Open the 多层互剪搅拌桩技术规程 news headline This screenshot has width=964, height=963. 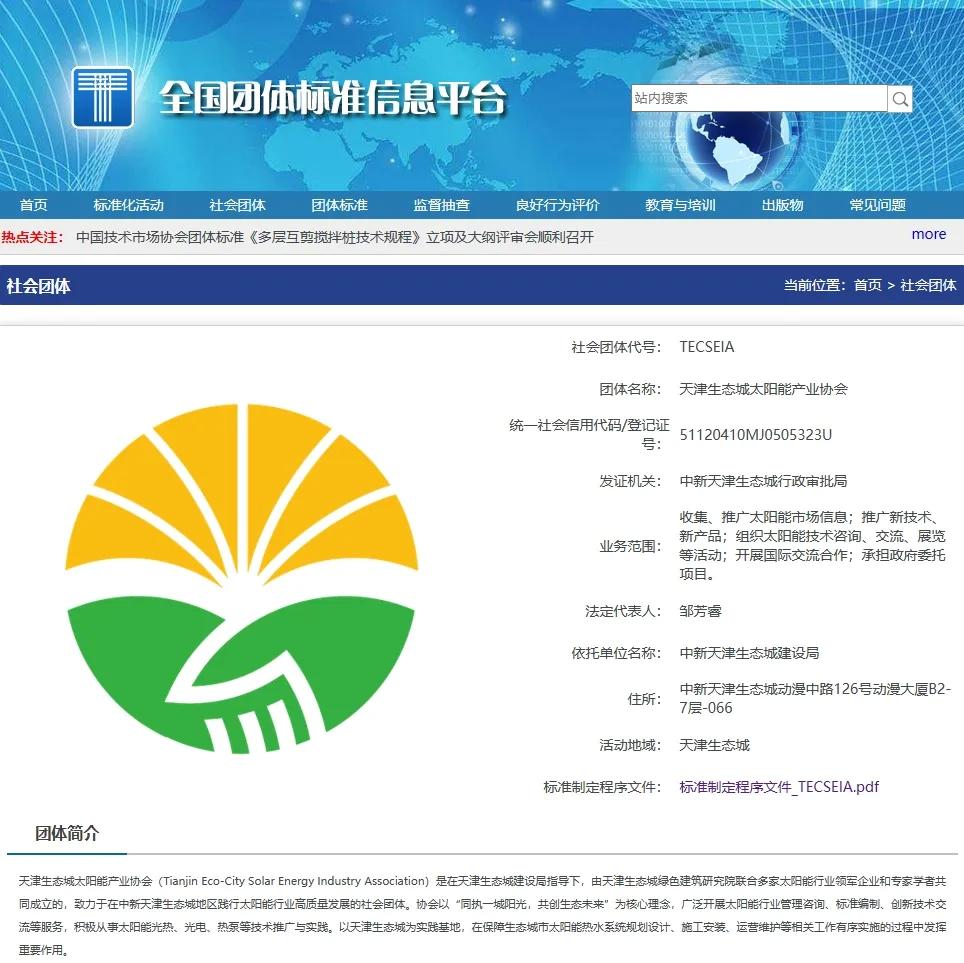(334, 237)
